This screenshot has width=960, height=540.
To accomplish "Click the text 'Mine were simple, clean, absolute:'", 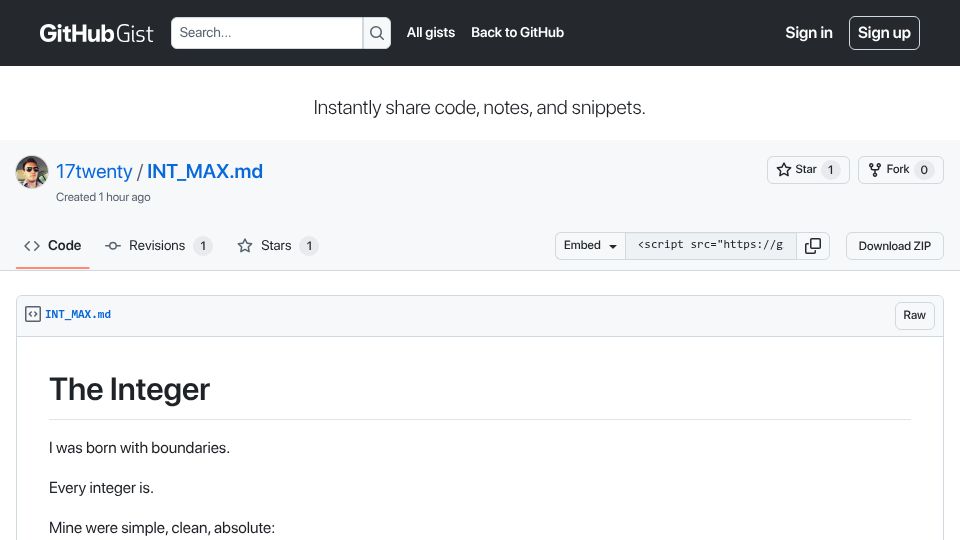I will [x=162, y=528].
